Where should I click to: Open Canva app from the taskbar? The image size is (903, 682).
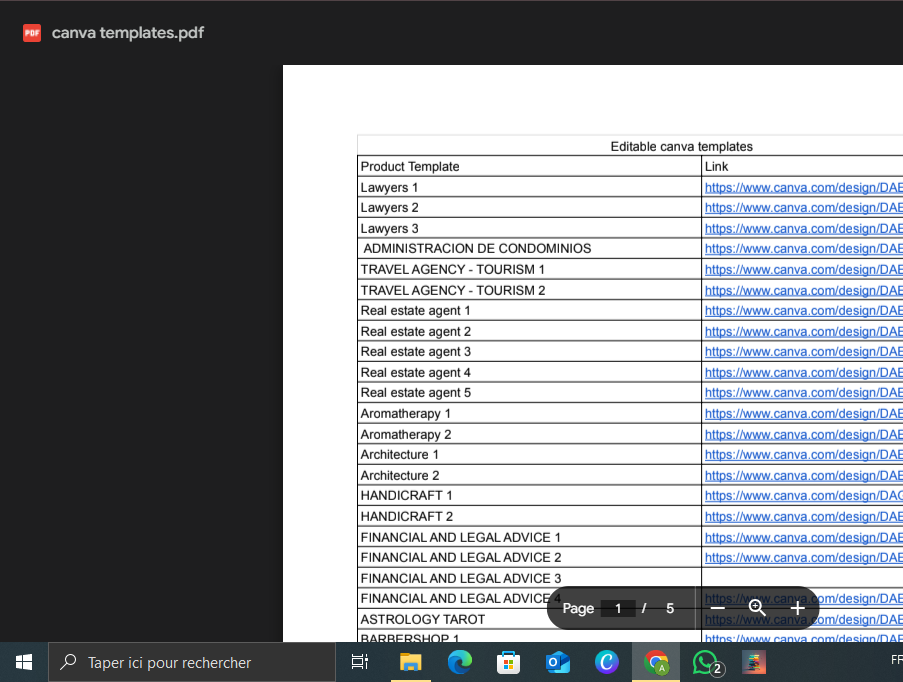[x=606, y=662]
